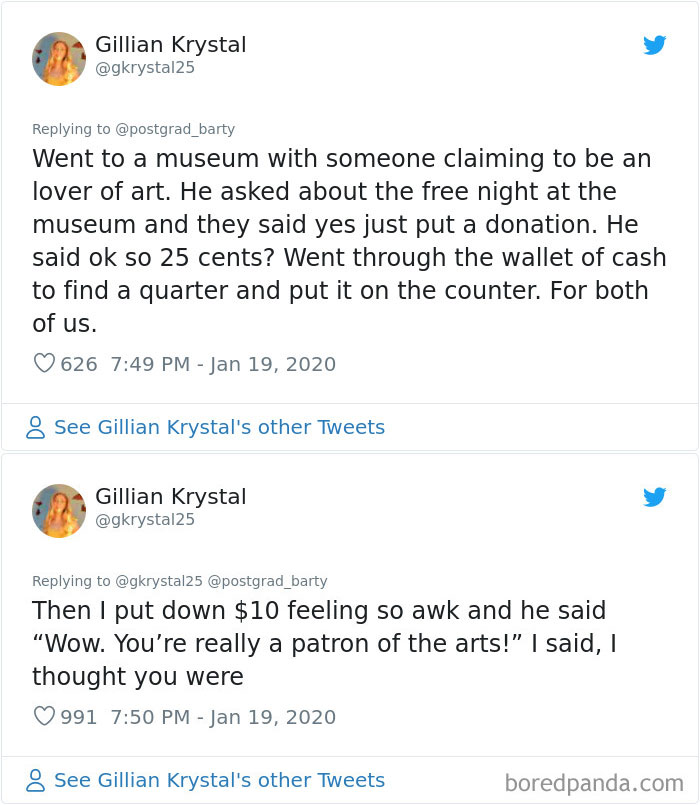This screenshot has width=700, height=805.
Task: Click the Twitter bird icon on the first tweet
Action: (x=656, y=45)
